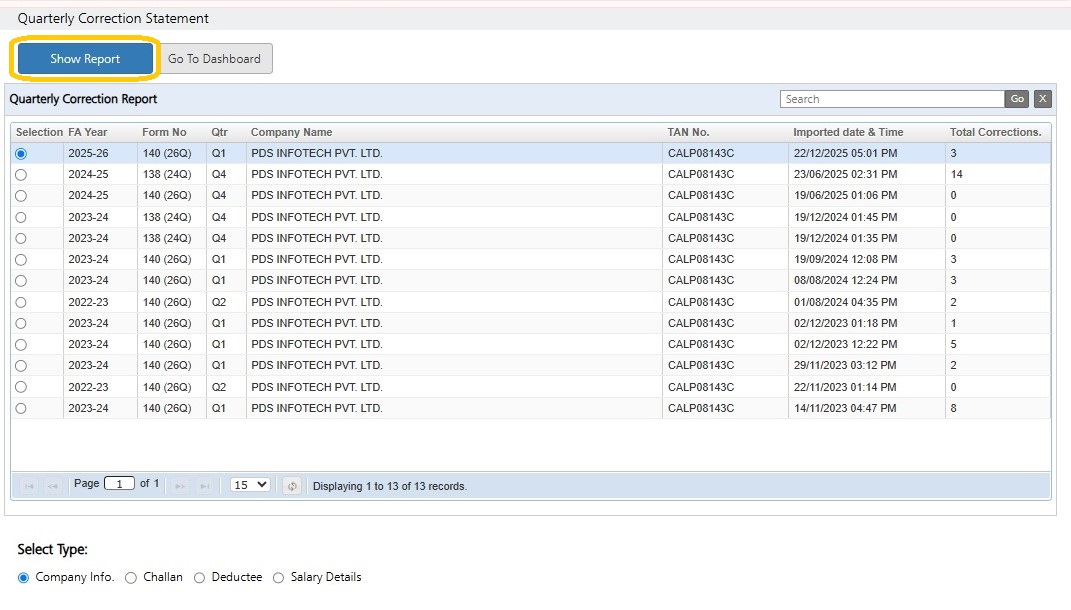The width and height of the screenshot is (1071, 610).
Task: Refresh the Quarterly Correction Report grid
Action: pyautogui.click(x=292, y=486)
